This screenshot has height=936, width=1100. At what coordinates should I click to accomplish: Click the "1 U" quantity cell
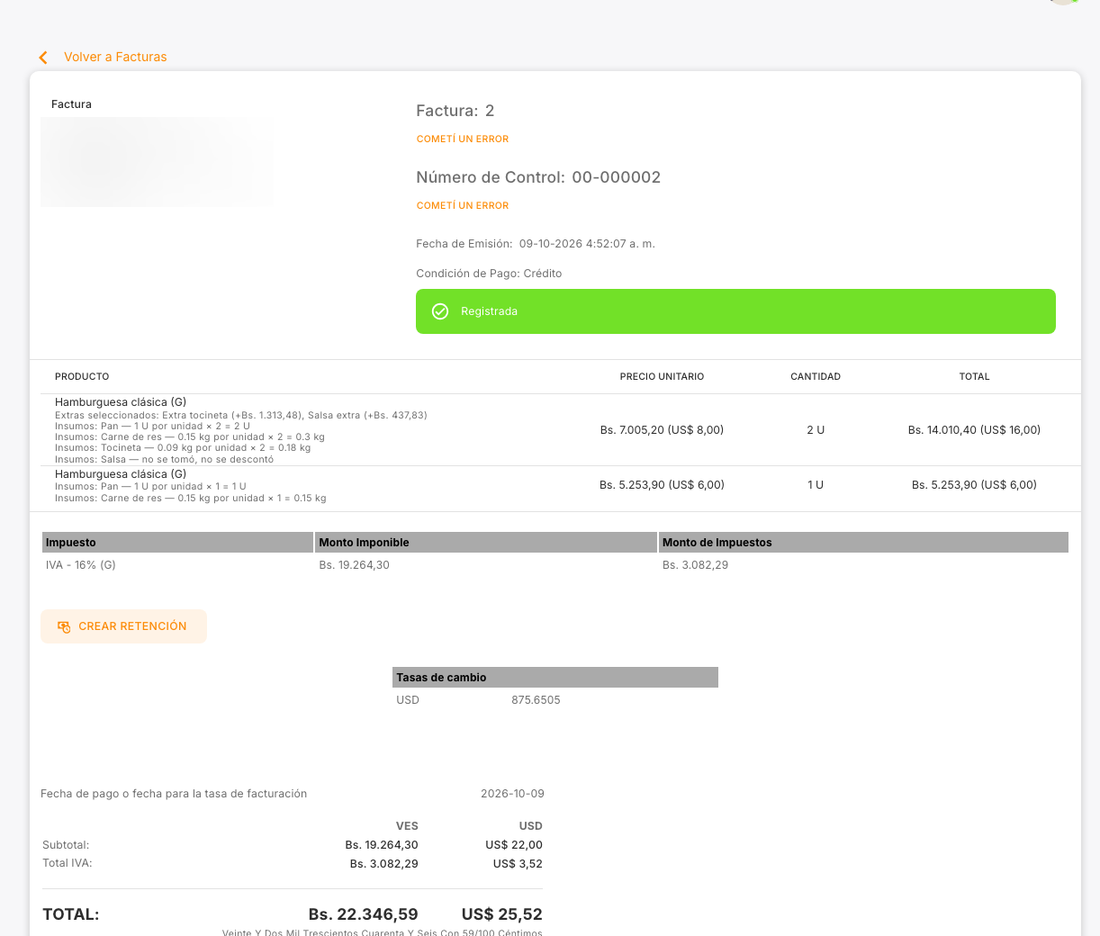(815, 485)
